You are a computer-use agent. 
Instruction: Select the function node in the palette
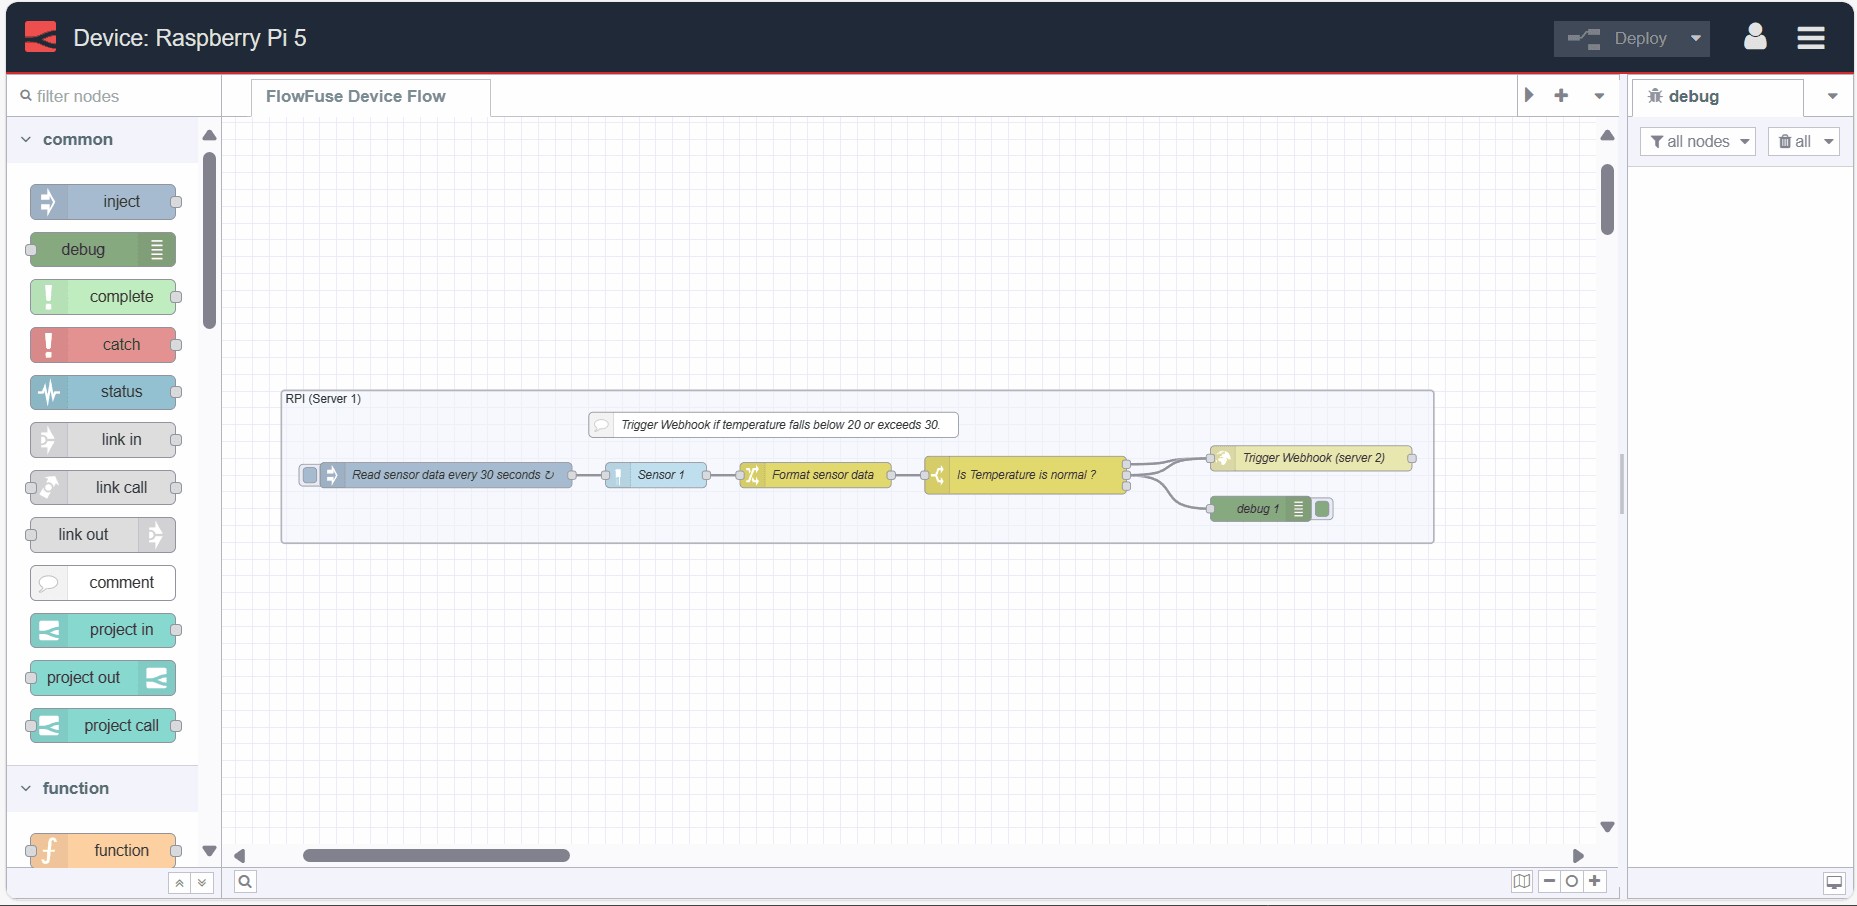104,849
